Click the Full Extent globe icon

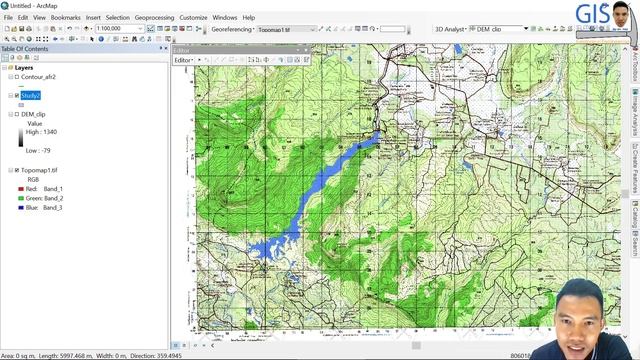29,39
